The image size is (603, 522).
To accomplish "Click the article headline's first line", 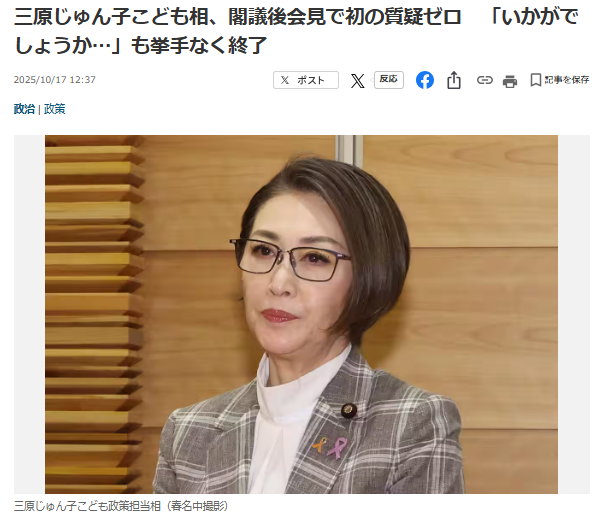I will (x=296, y=17).
